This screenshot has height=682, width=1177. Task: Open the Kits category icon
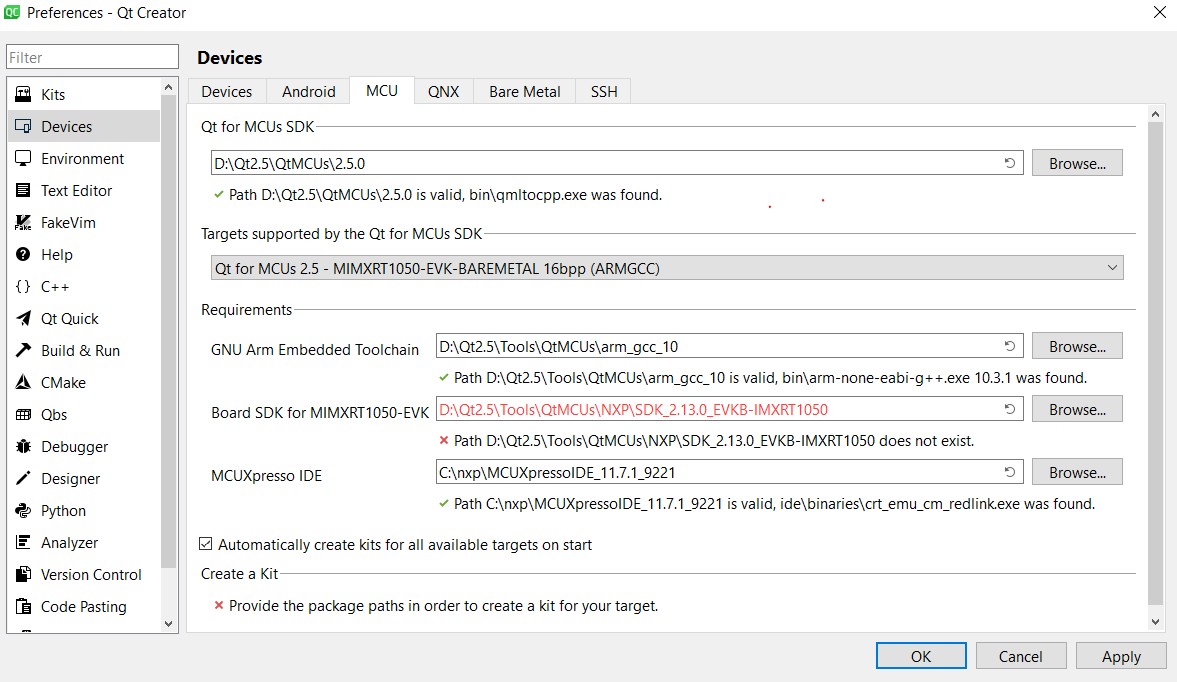(x=23, y=94)
